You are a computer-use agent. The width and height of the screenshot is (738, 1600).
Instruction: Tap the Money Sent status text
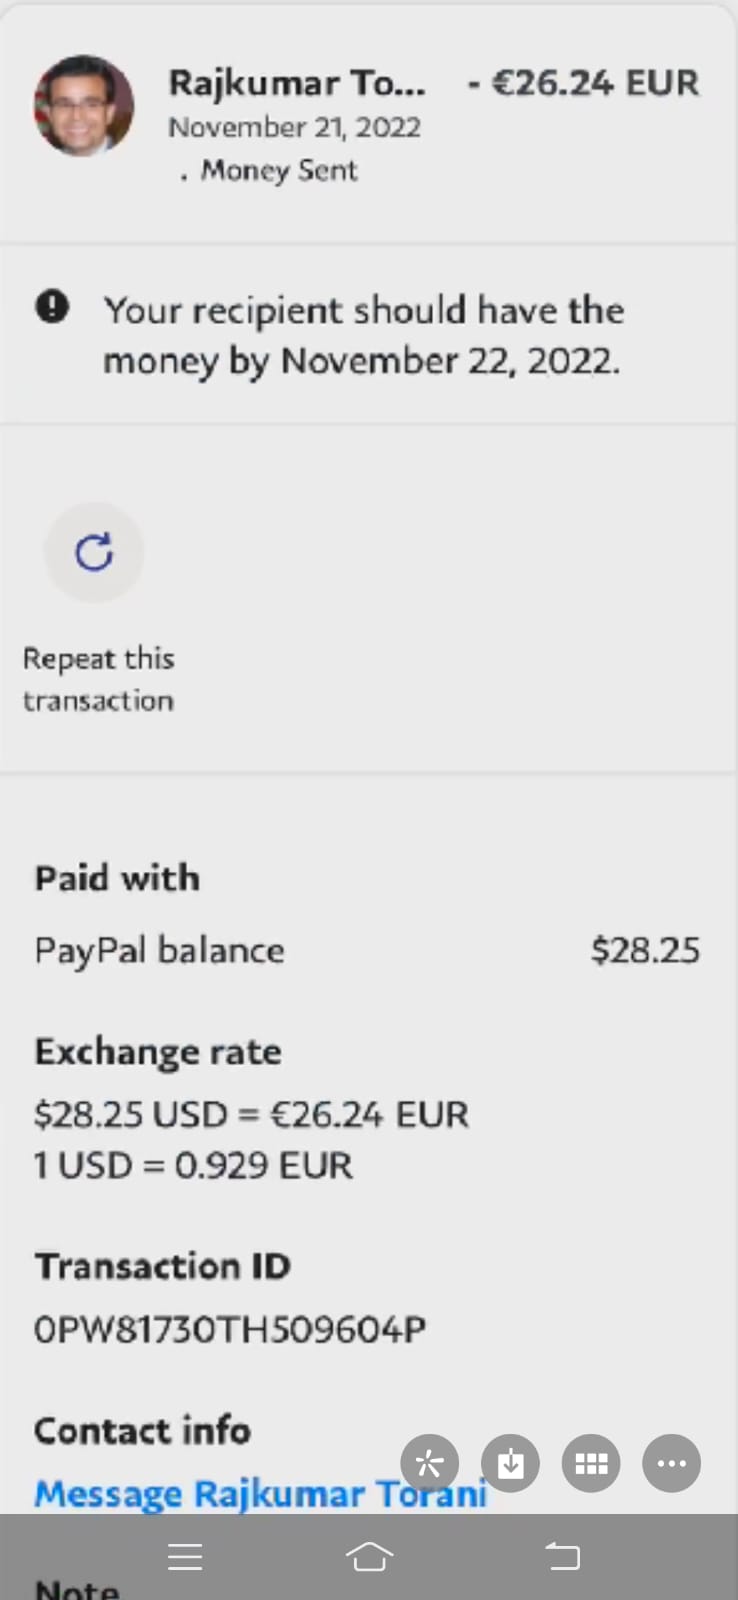click(278, 171)
